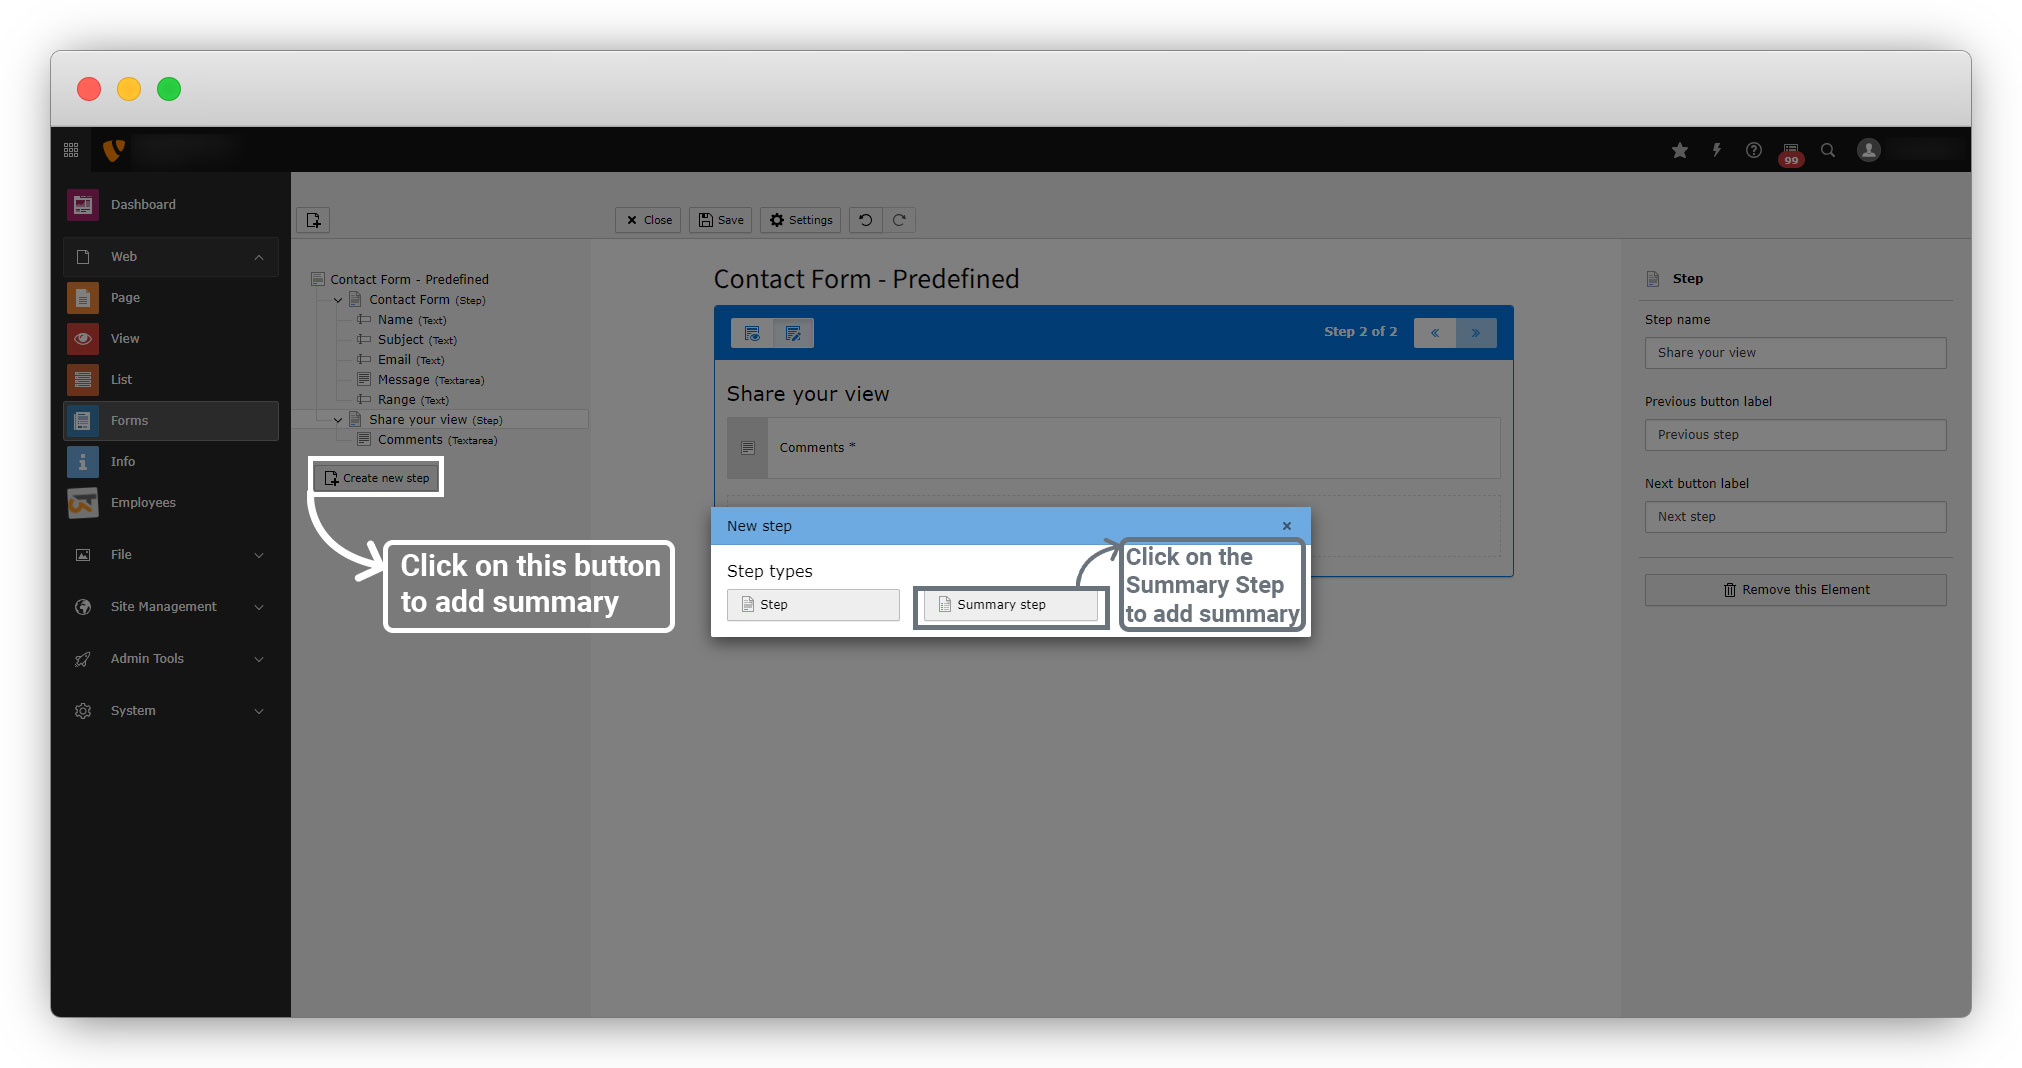Collapse the Web module group
Screen dimensions: 2022x1068
coord(259,257)
